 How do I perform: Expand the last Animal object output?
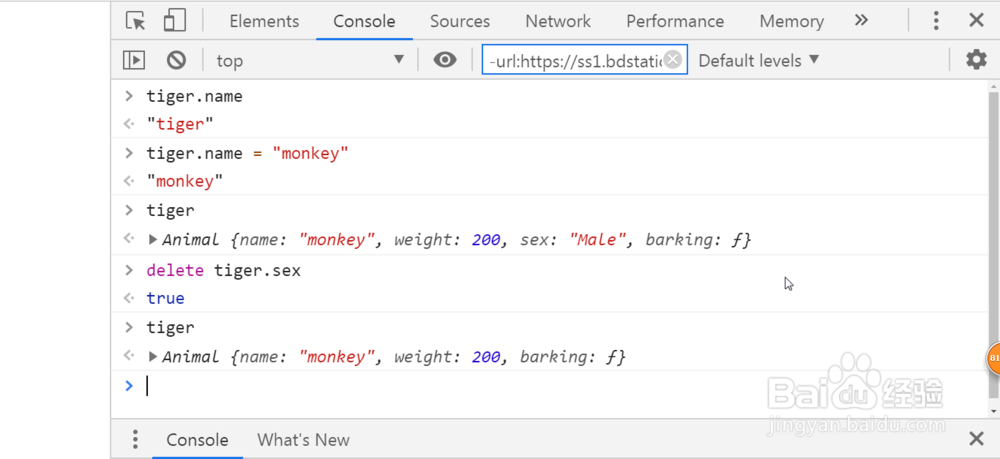point(153,357)
